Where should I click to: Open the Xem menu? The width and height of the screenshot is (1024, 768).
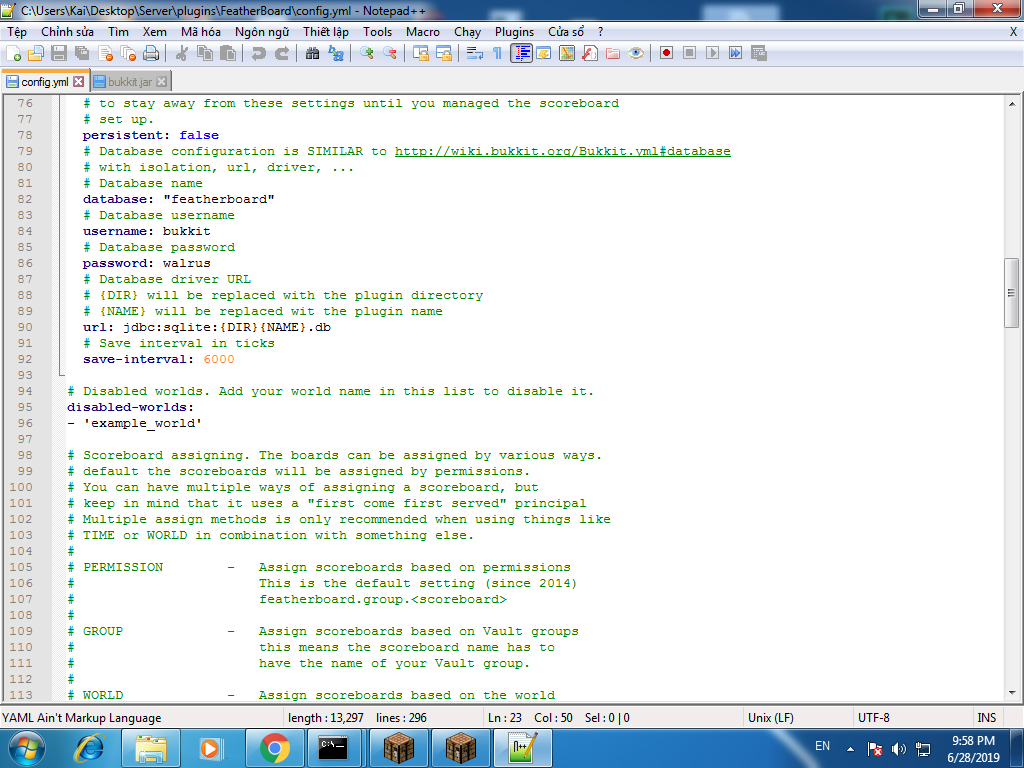(155, 32)
